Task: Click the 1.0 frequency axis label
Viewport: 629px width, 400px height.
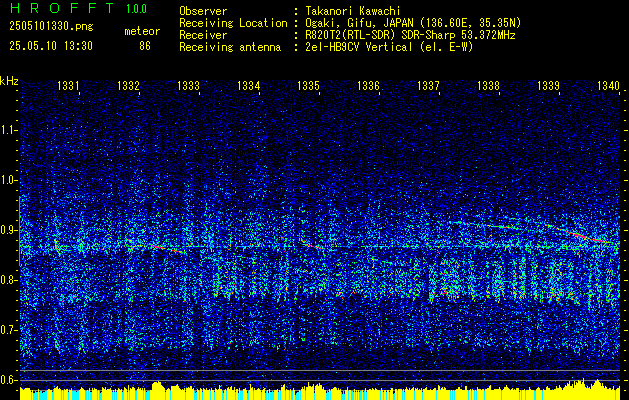Action: coord(8,180)
